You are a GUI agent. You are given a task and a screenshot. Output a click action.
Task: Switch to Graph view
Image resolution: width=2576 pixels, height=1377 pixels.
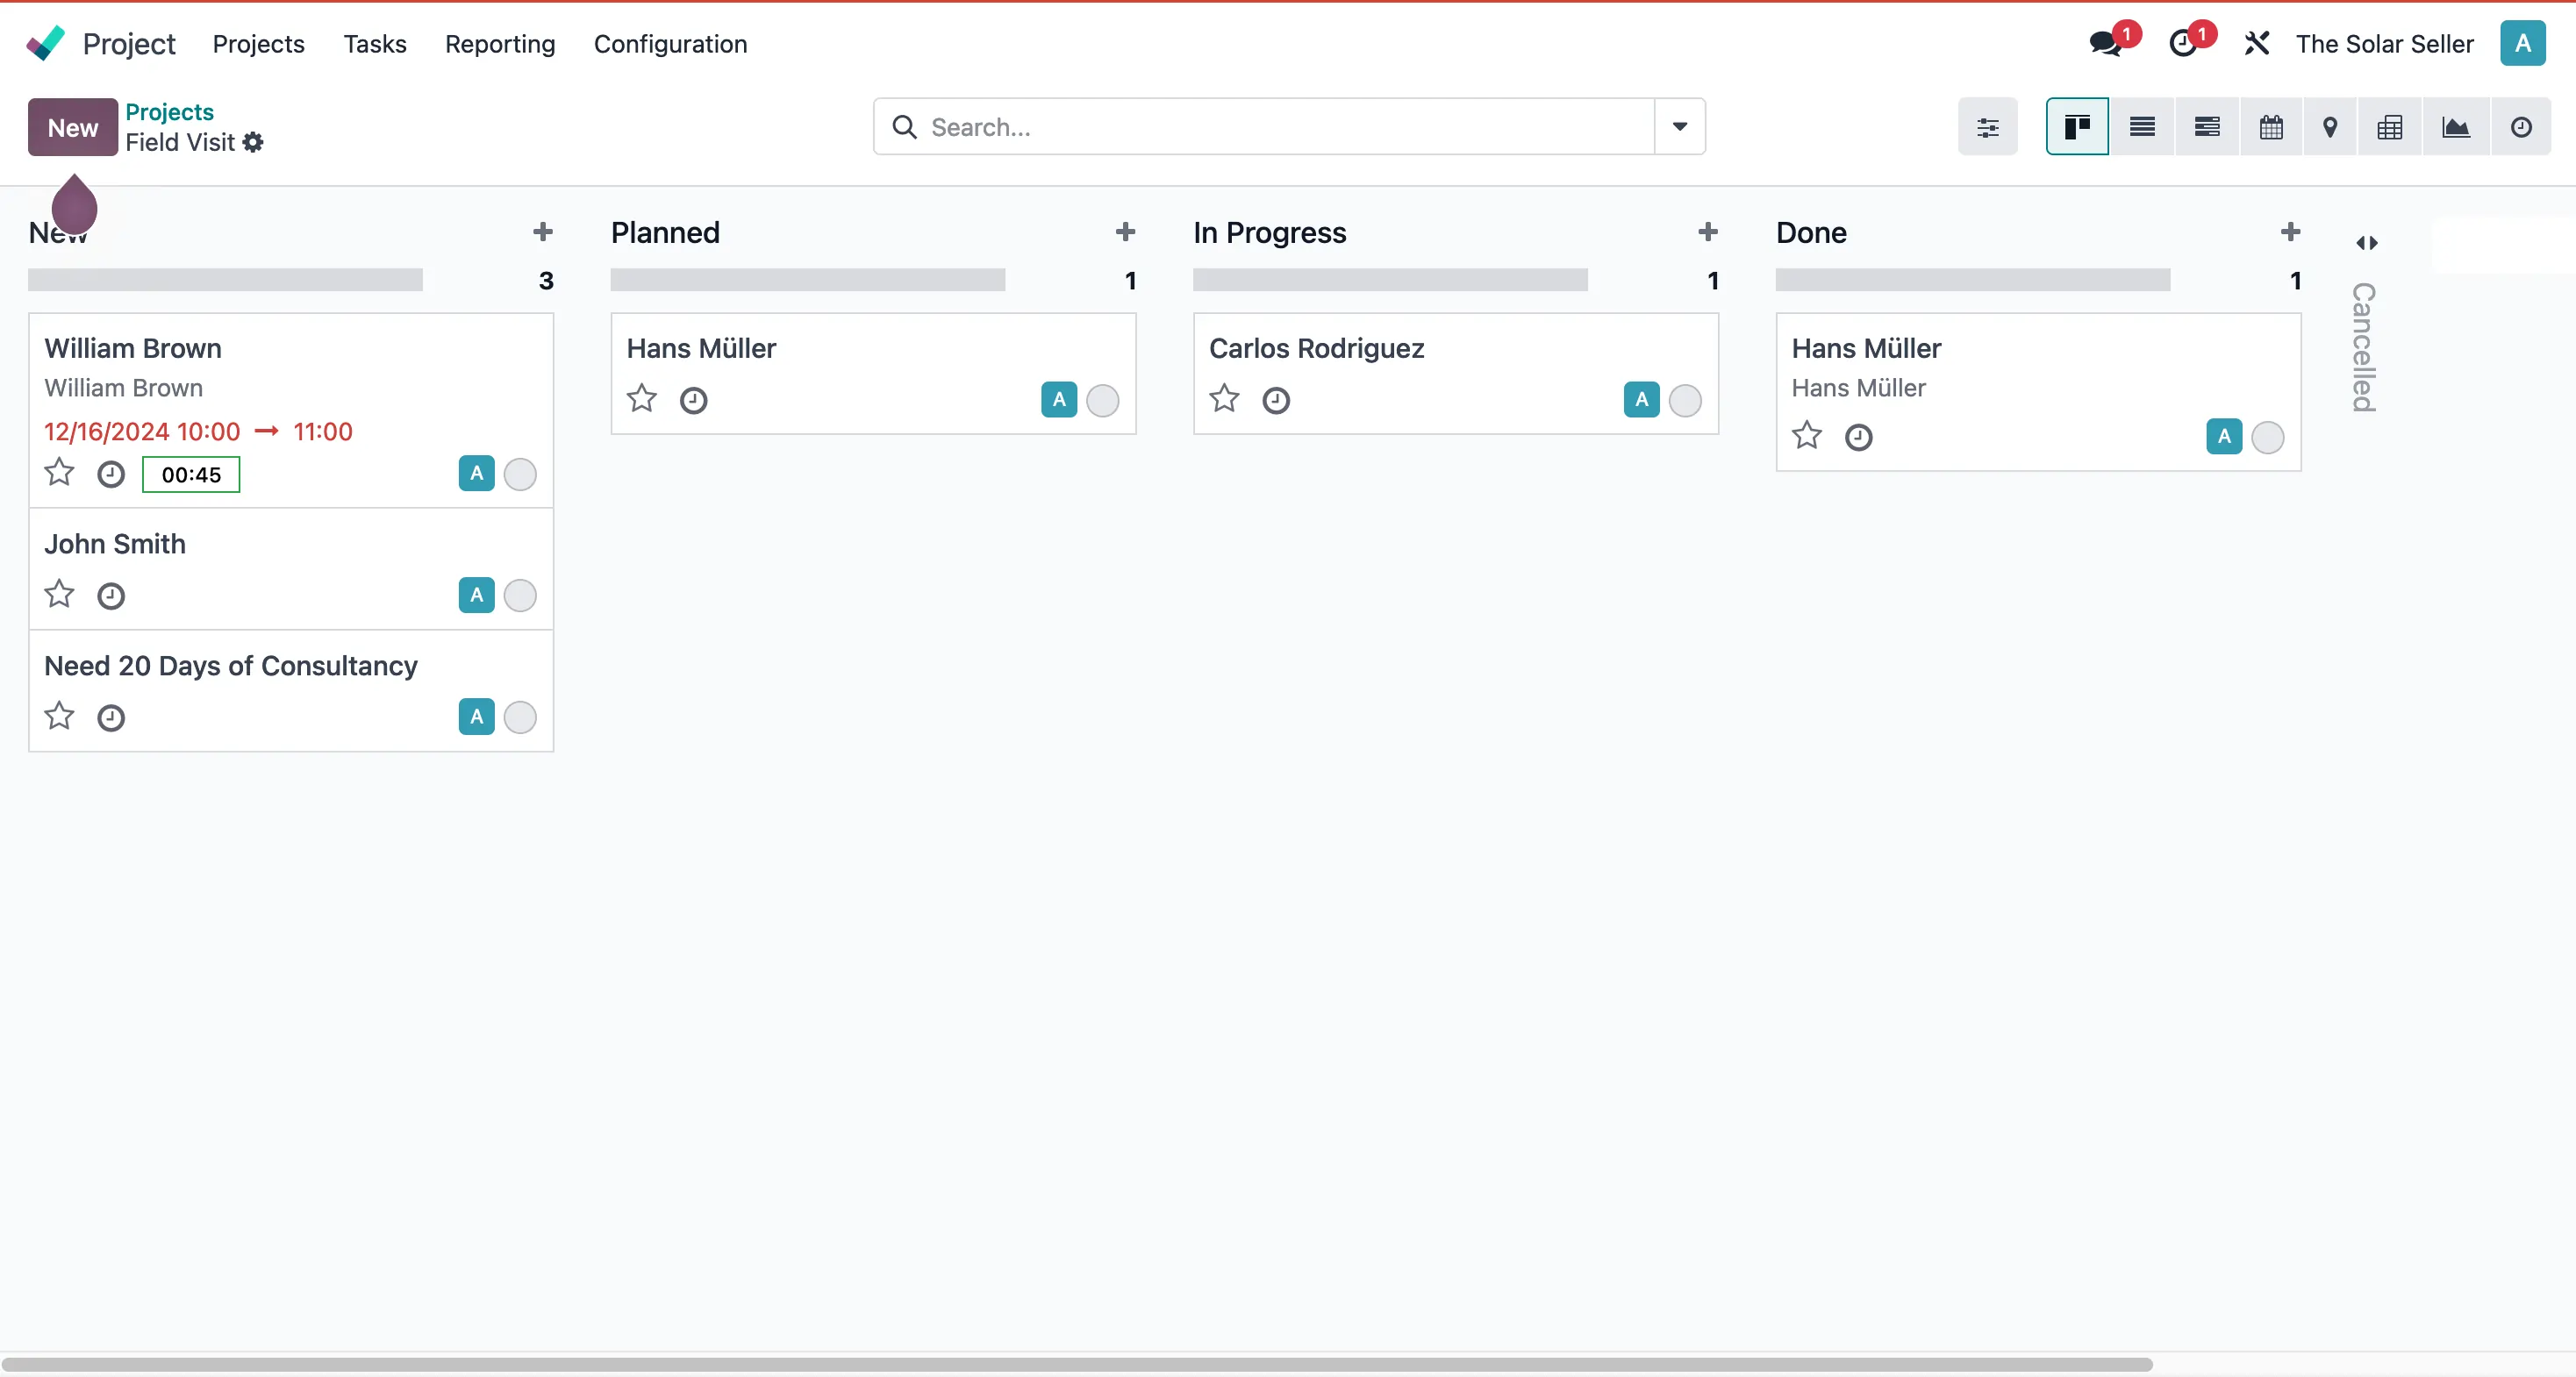click(2456, 127)
